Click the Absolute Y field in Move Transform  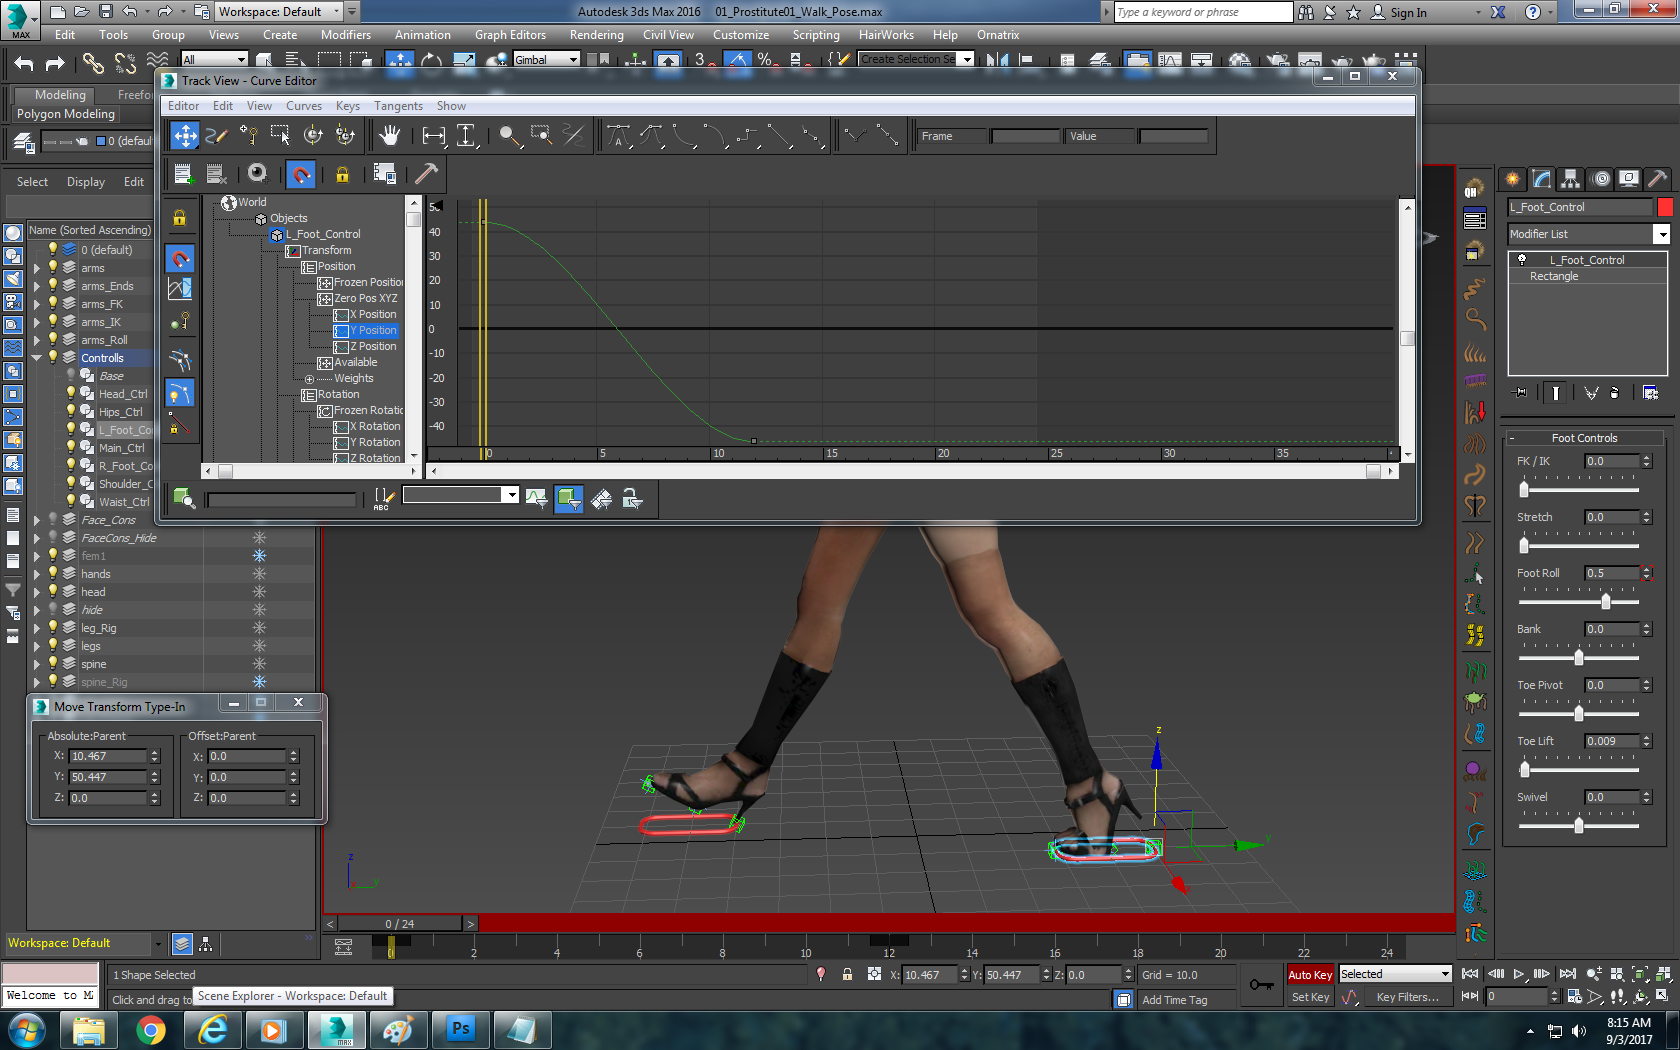(x=108, y=777)
